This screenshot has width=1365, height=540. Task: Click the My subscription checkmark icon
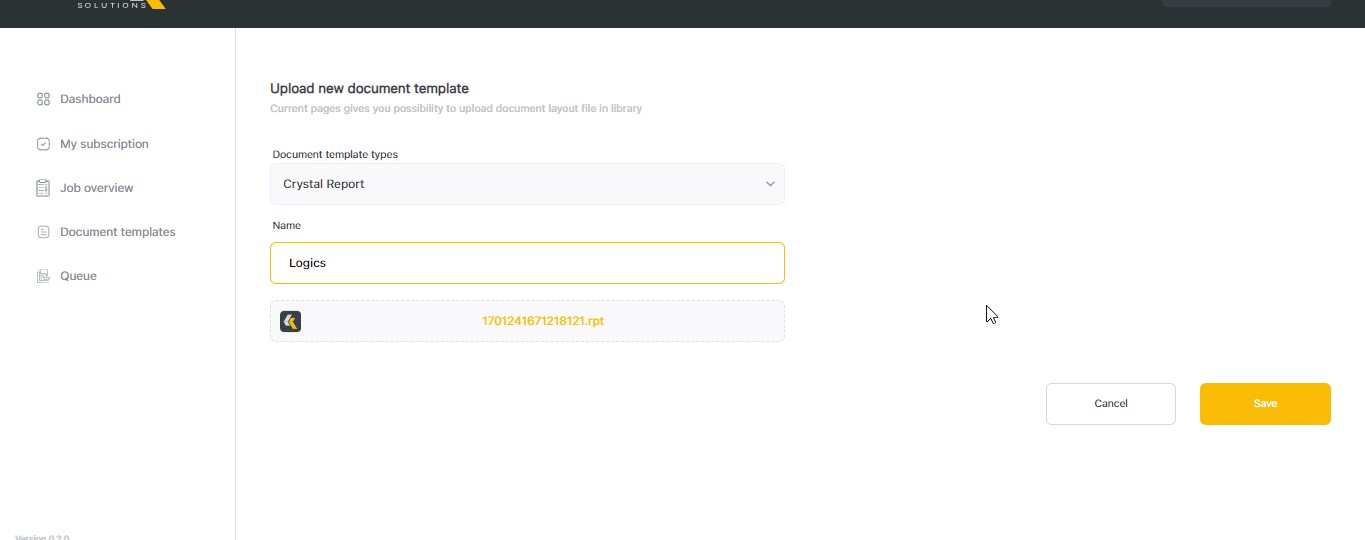(x=43, y=144)
